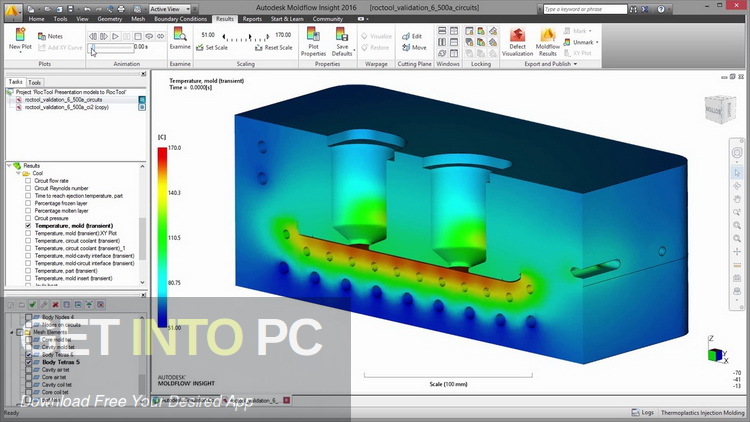Click the Save icon in quick access toolbar
This screenshot has width=750, height=422.
click(70, 9)
